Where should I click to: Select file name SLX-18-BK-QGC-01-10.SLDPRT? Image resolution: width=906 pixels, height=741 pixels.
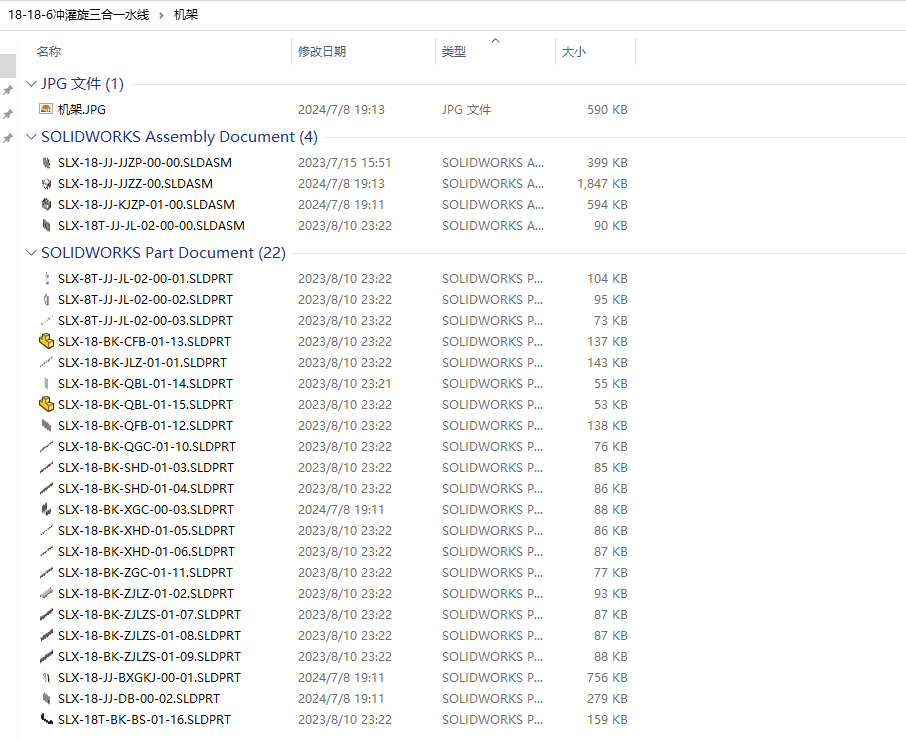click(x=147, y=446)
